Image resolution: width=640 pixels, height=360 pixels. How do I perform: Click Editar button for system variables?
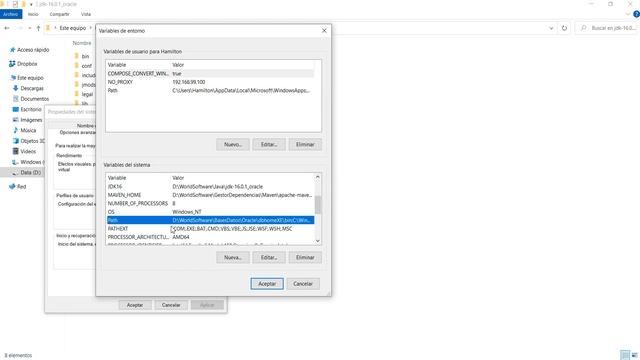coord(269,258)
